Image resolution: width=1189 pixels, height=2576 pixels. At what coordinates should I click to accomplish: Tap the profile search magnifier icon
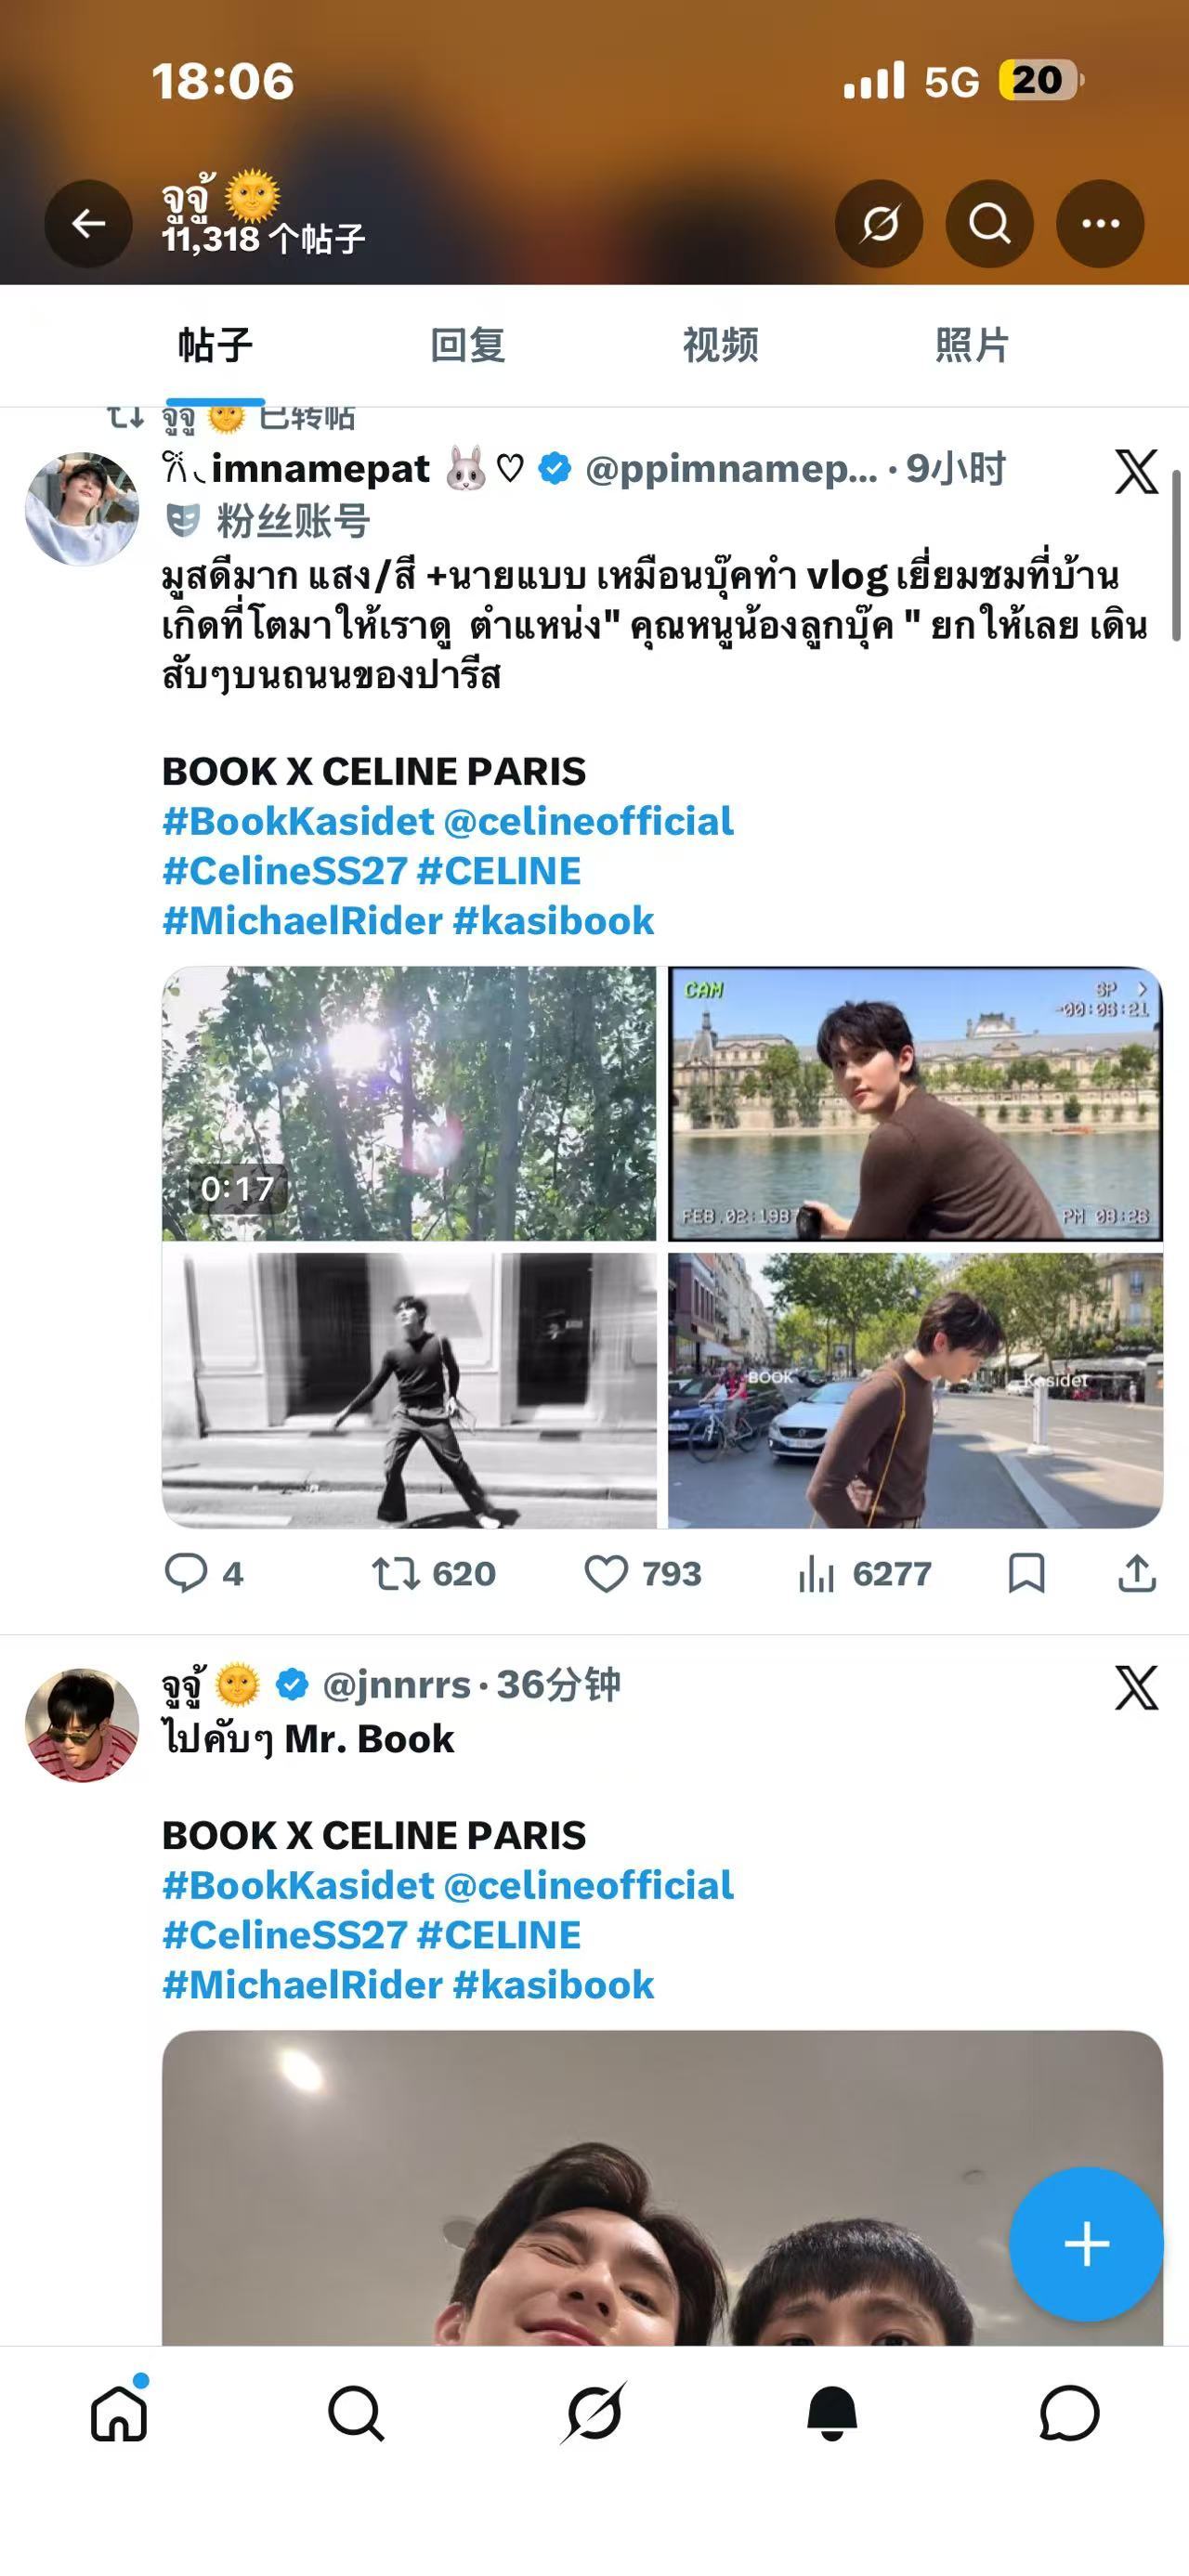(x=989, y=223)
